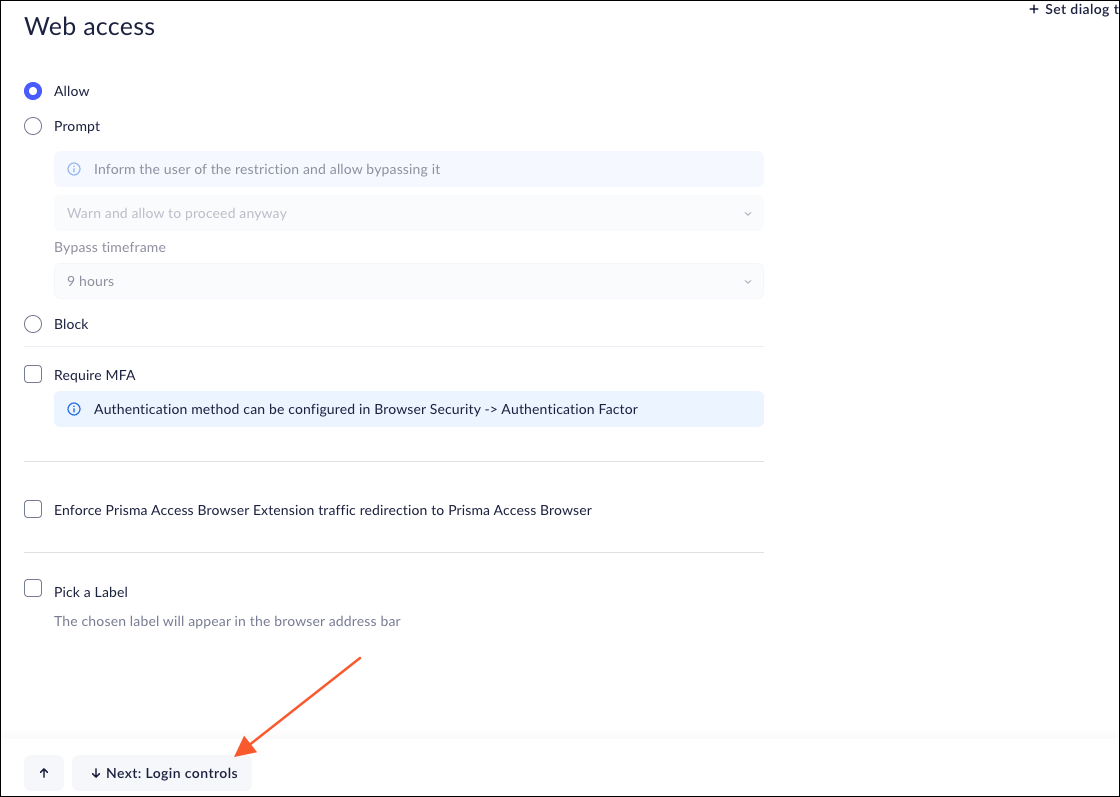Check the Pick a Label box
This screenshot has height=797, width=1120.
pos(33,591)
